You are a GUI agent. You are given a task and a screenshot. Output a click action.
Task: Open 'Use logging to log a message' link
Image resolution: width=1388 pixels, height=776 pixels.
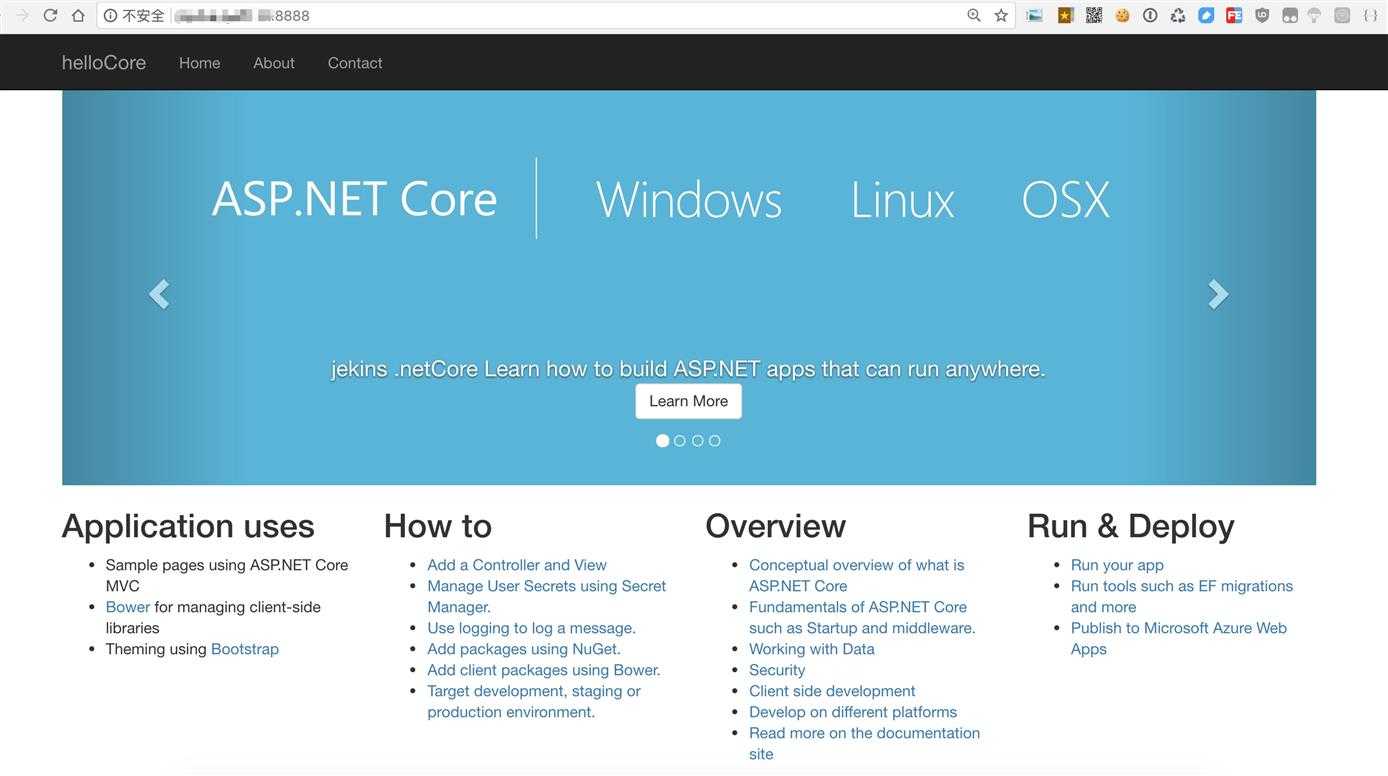click(531, 628)
